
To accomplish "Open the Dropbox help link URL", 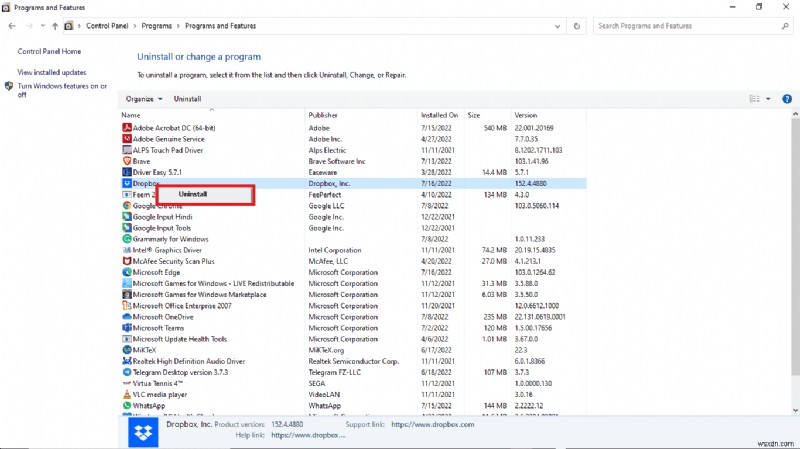I will pyautogui.click(x=308, y=435).
